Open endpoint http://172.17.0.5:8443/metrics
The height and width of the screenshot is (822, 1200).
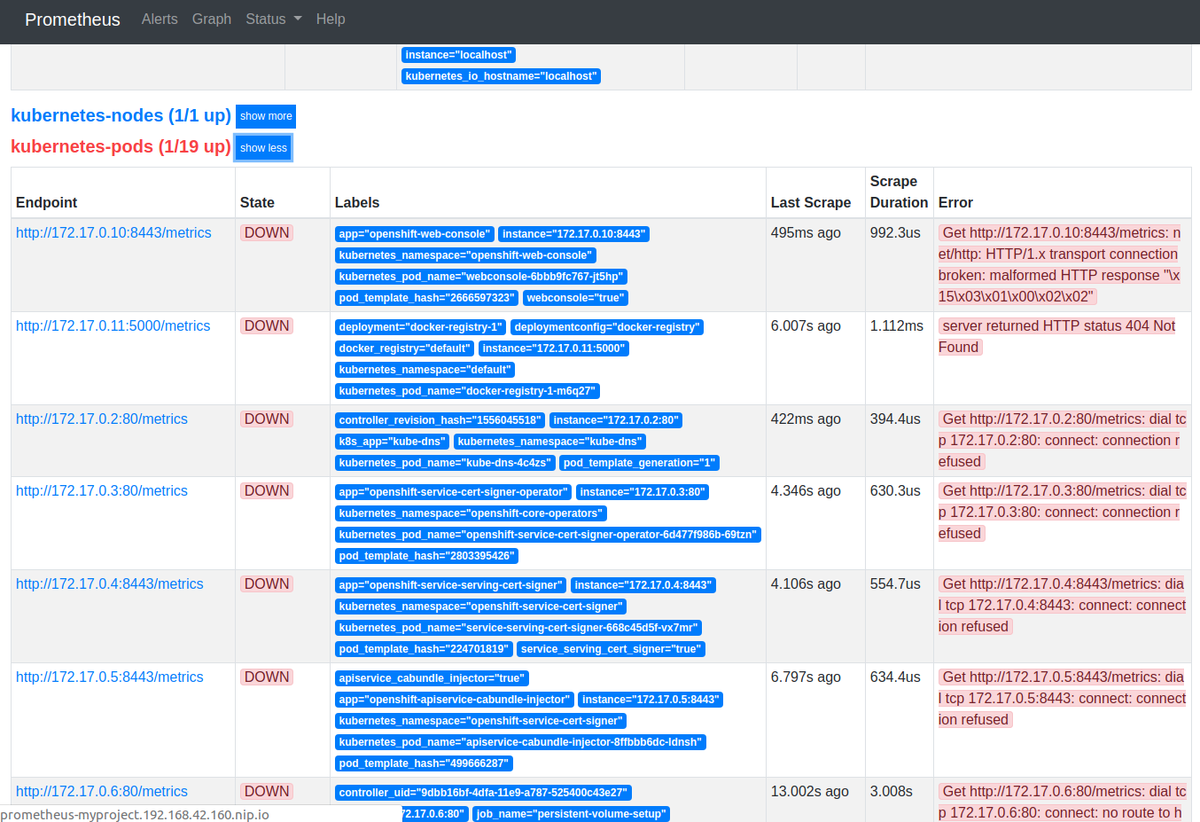[x=110, y=677]
